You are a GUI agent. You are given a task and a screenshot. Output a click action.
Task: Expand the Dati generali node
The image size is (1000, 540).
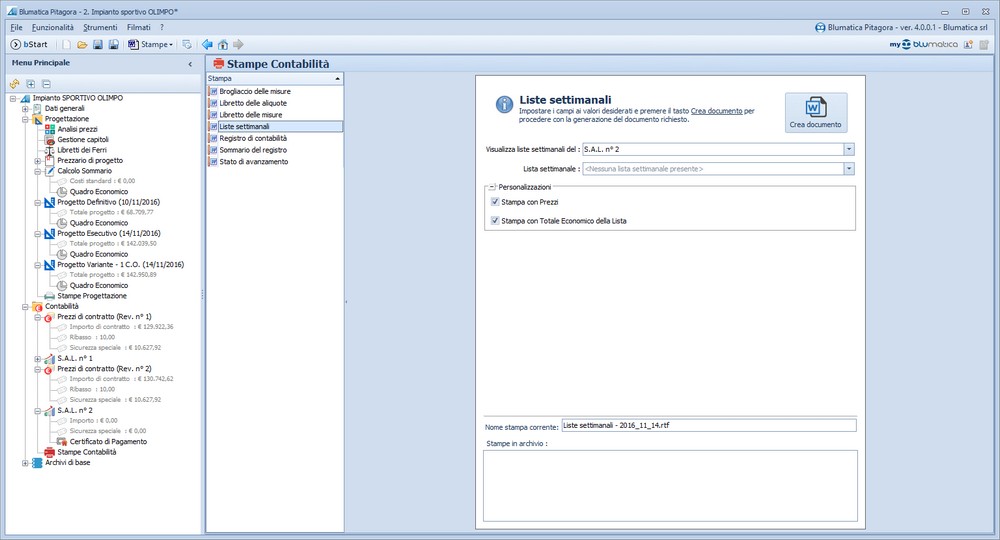26,109
